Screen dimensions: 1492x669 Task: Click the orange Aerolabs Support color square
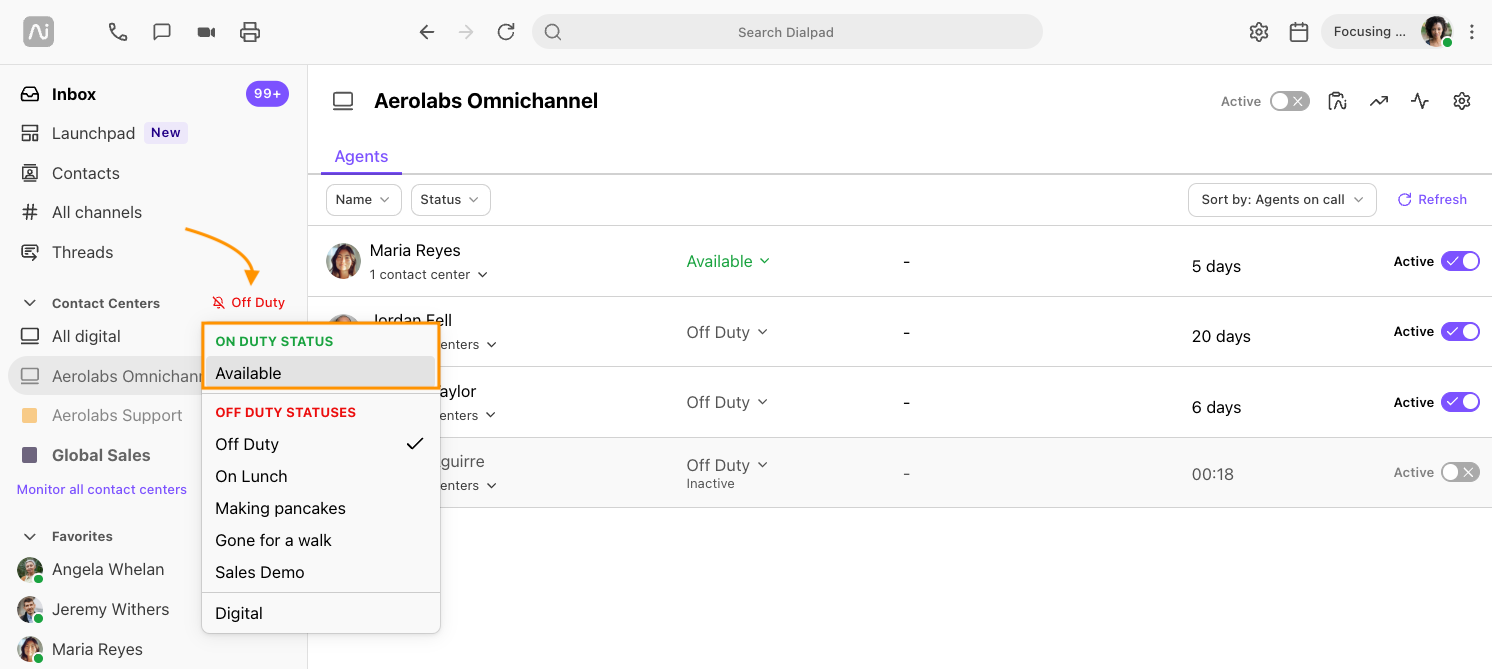click(30, 415)
